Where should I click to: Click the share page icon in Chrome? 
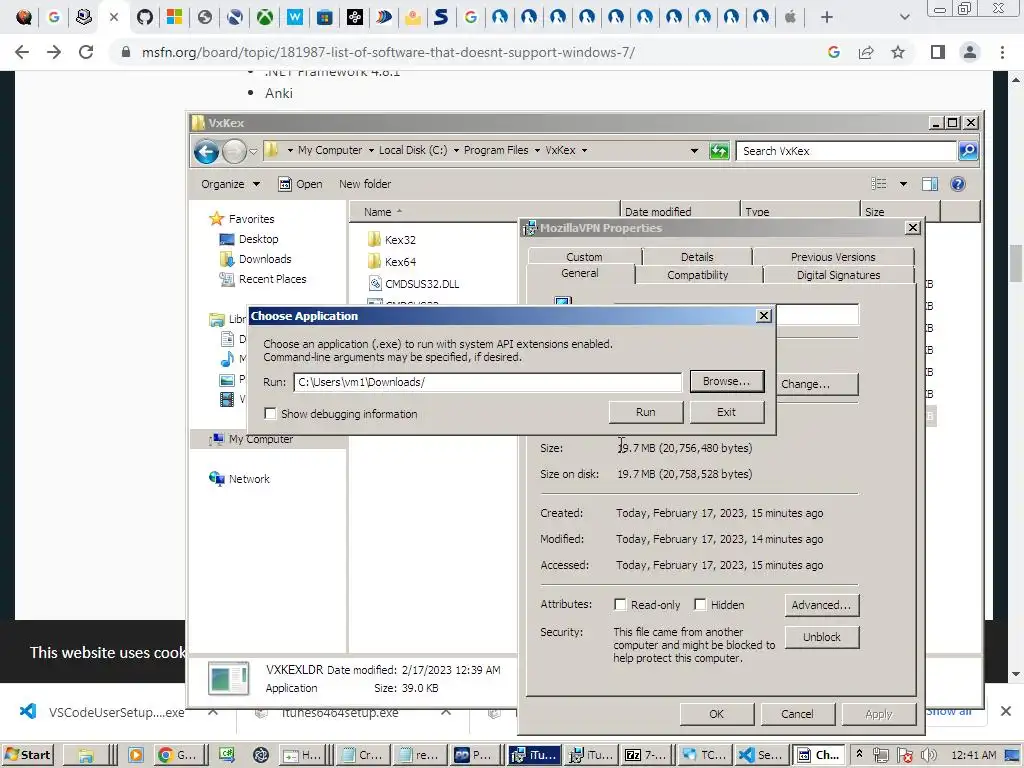click(866, 52)
